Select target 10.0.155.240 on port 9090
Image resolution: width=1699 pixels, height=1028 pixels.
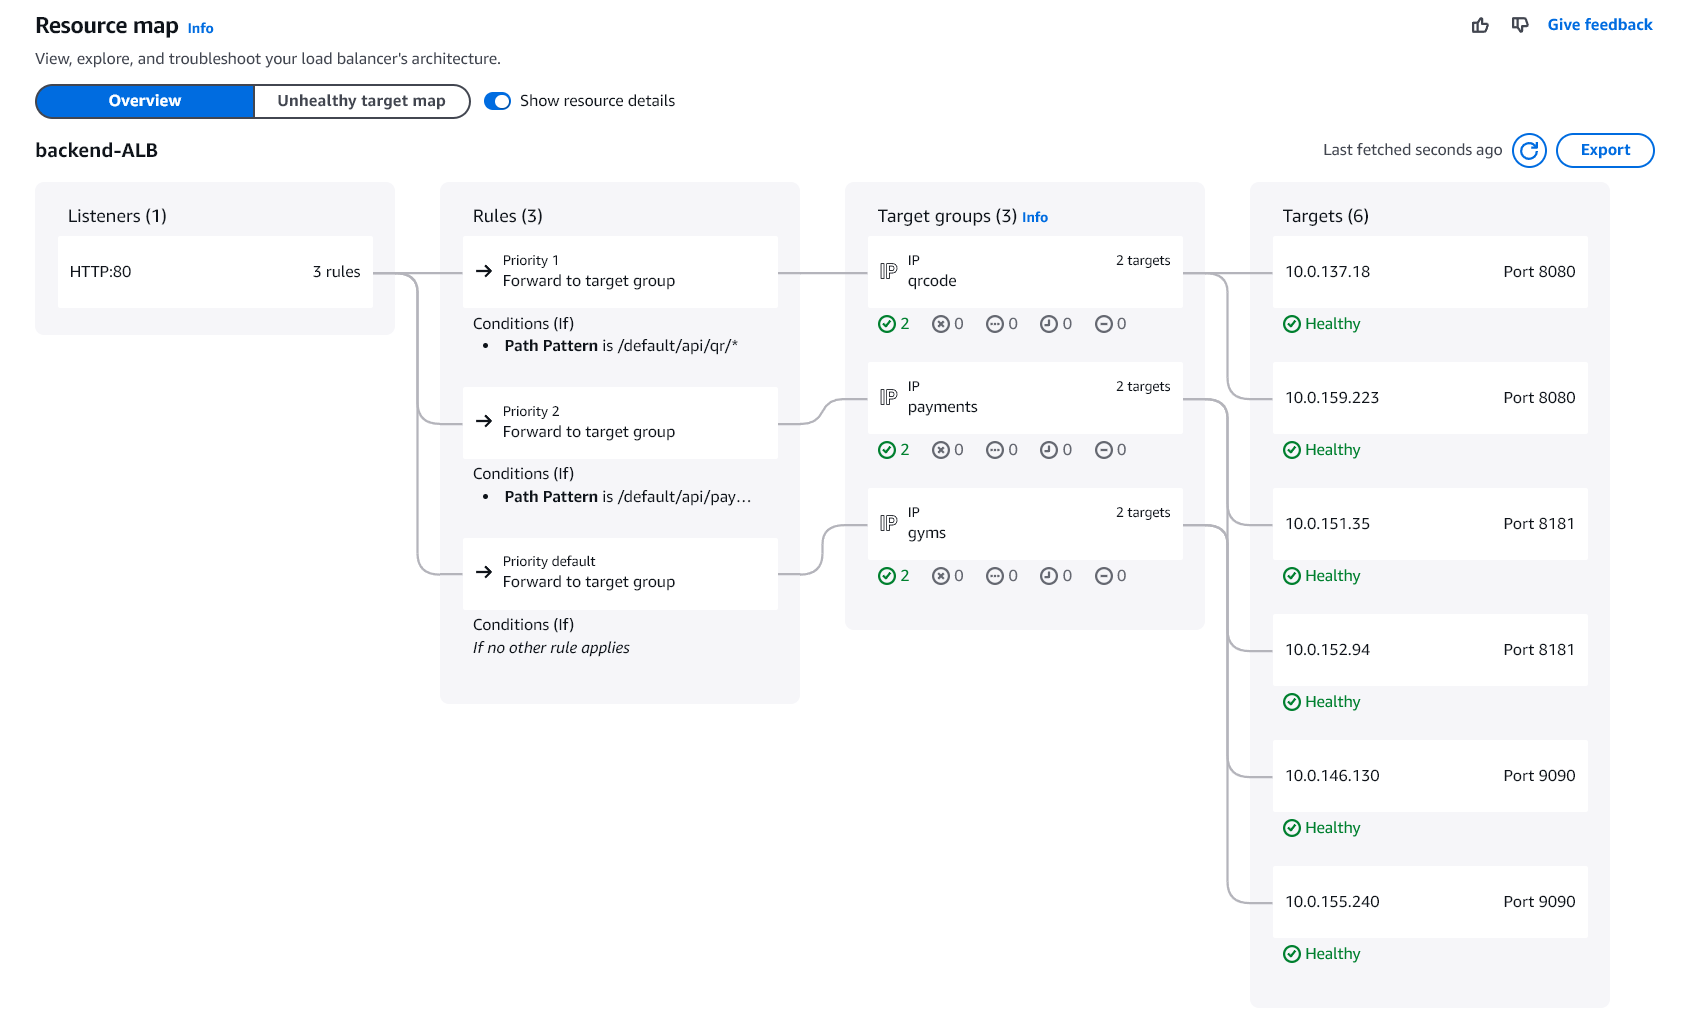tap(1429, 902)
